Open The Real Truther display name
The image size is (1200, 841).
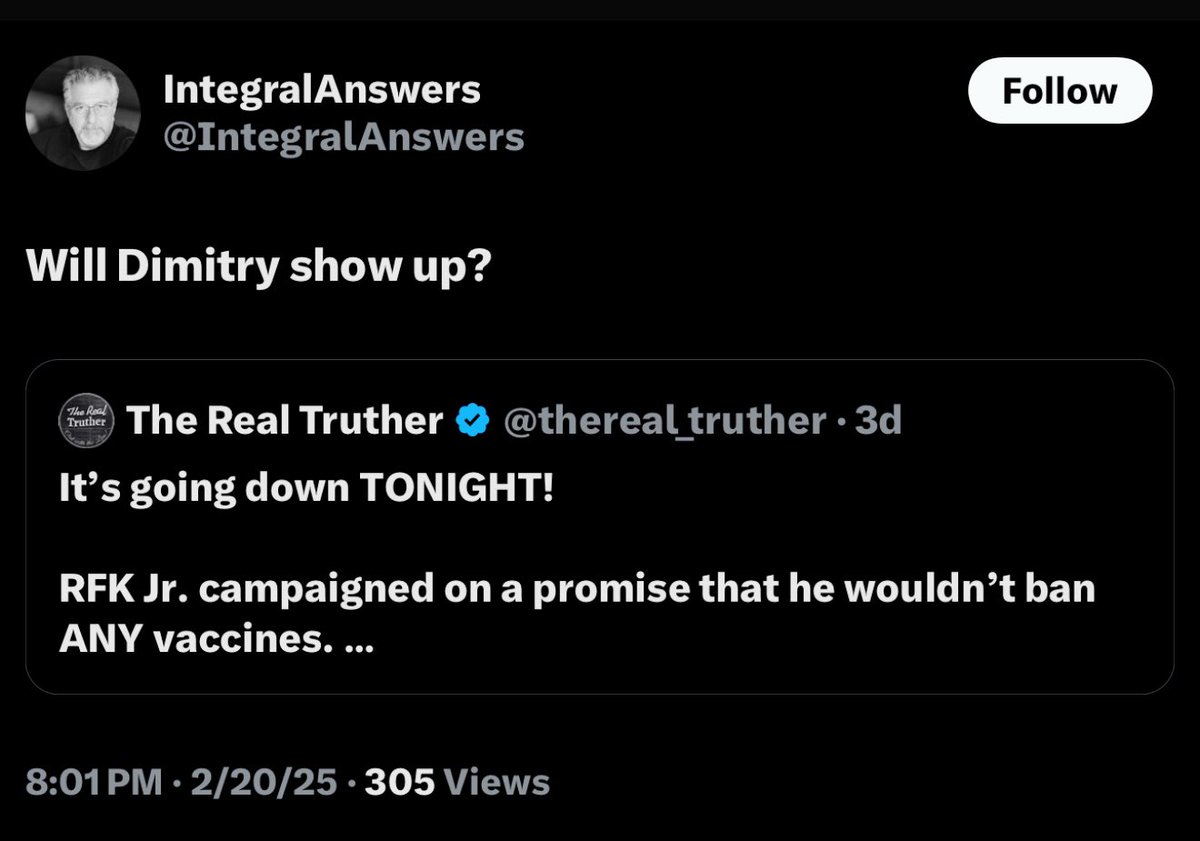(285, 421)
